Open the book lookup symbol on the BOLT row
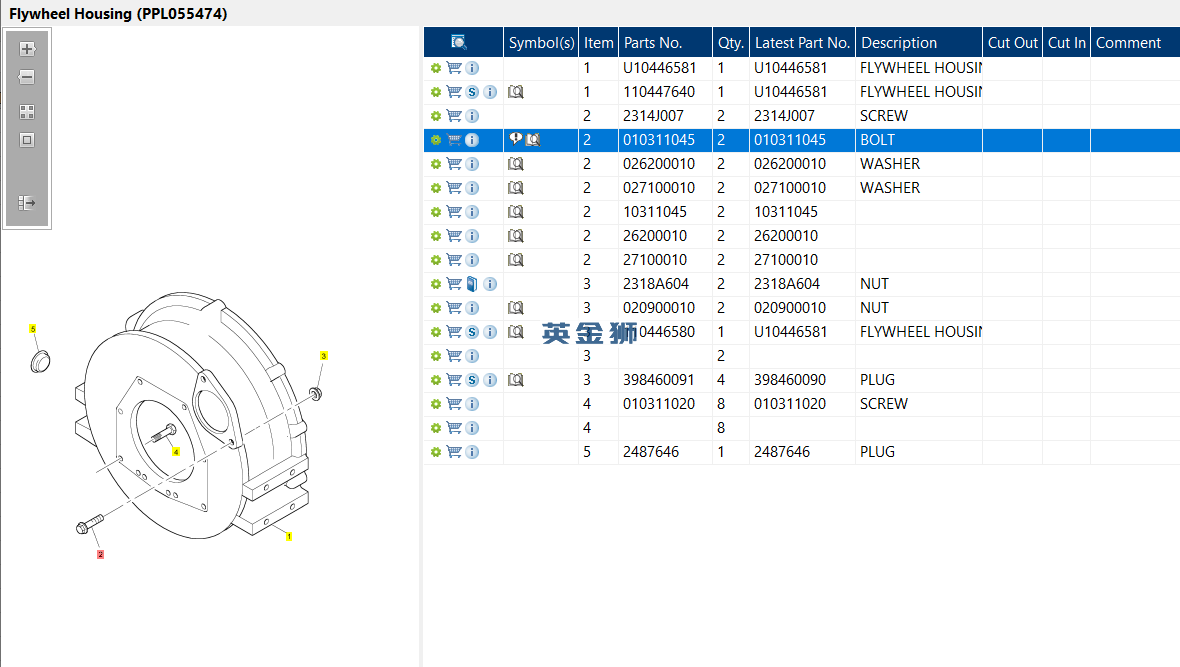This screenshot has height=667, width=1180. [x=533, y=140]
